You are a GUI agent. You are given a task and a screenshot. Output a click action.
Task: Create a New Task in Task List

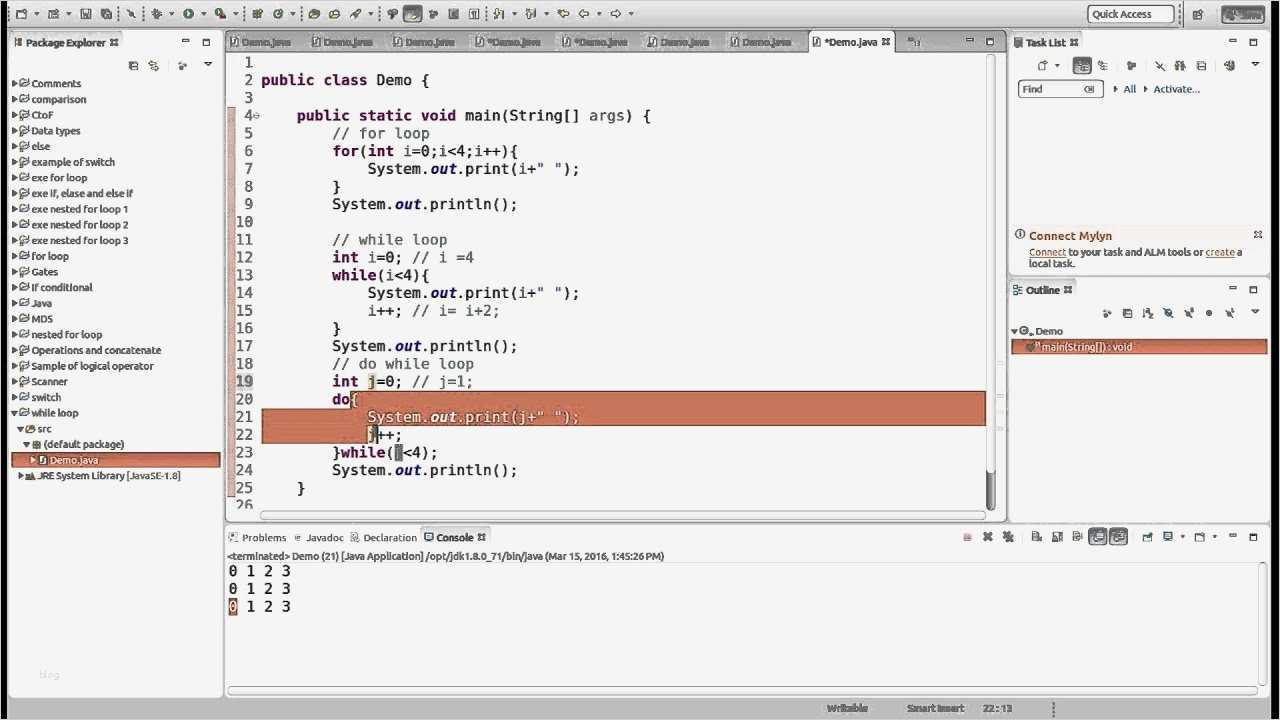[x=1042, y=66]
